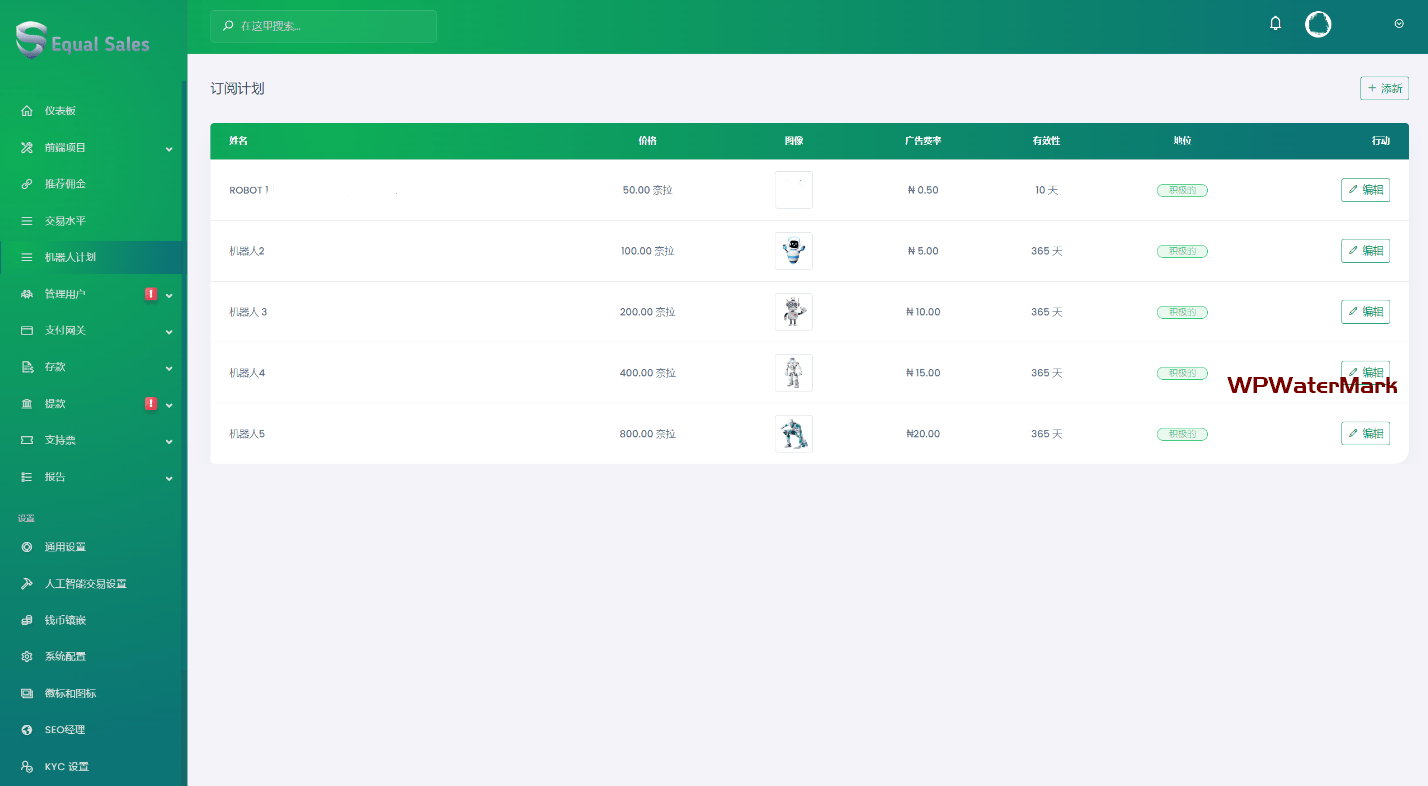1428x786 pixels.
Task: Click the search input field
Action: coord(323,26)
